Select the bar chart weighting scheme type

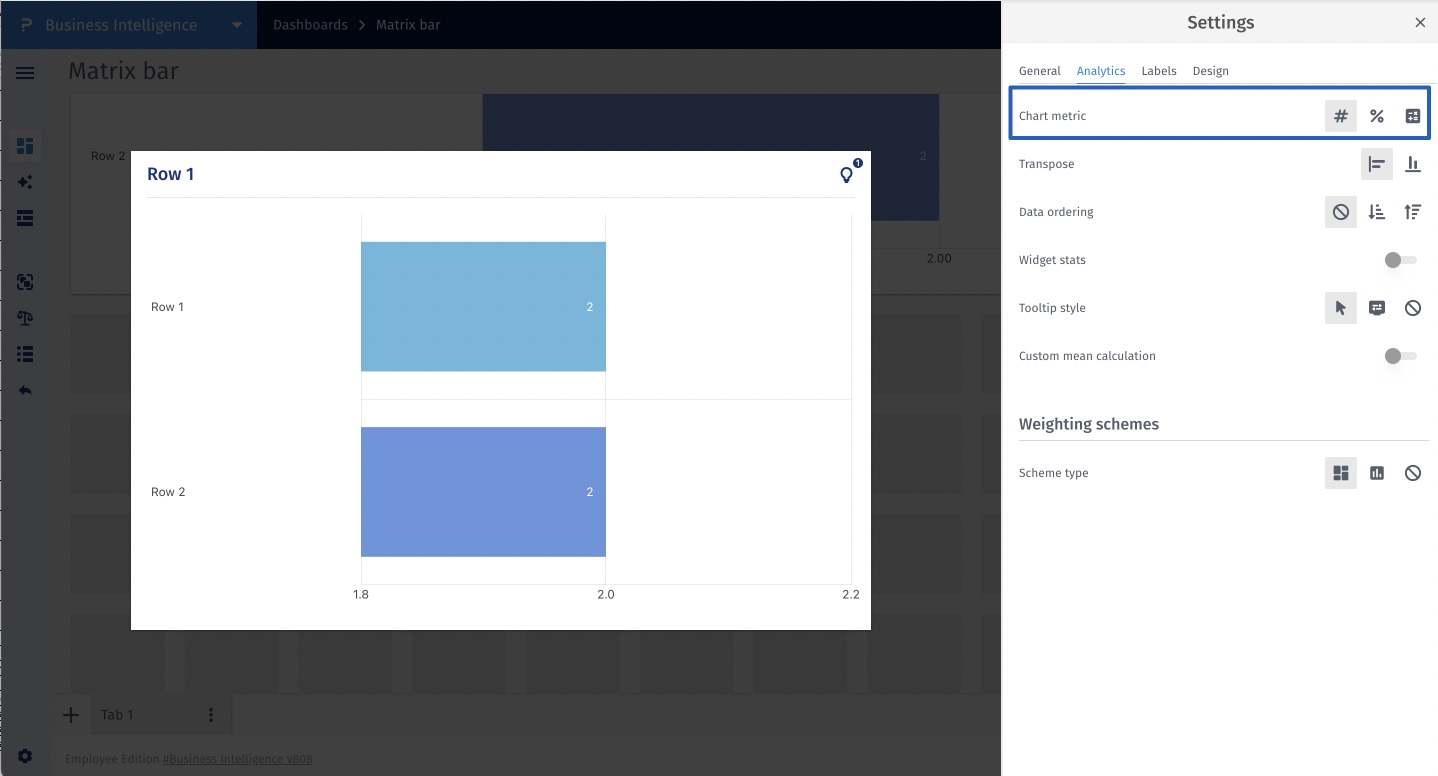(x=1377, y=473)
